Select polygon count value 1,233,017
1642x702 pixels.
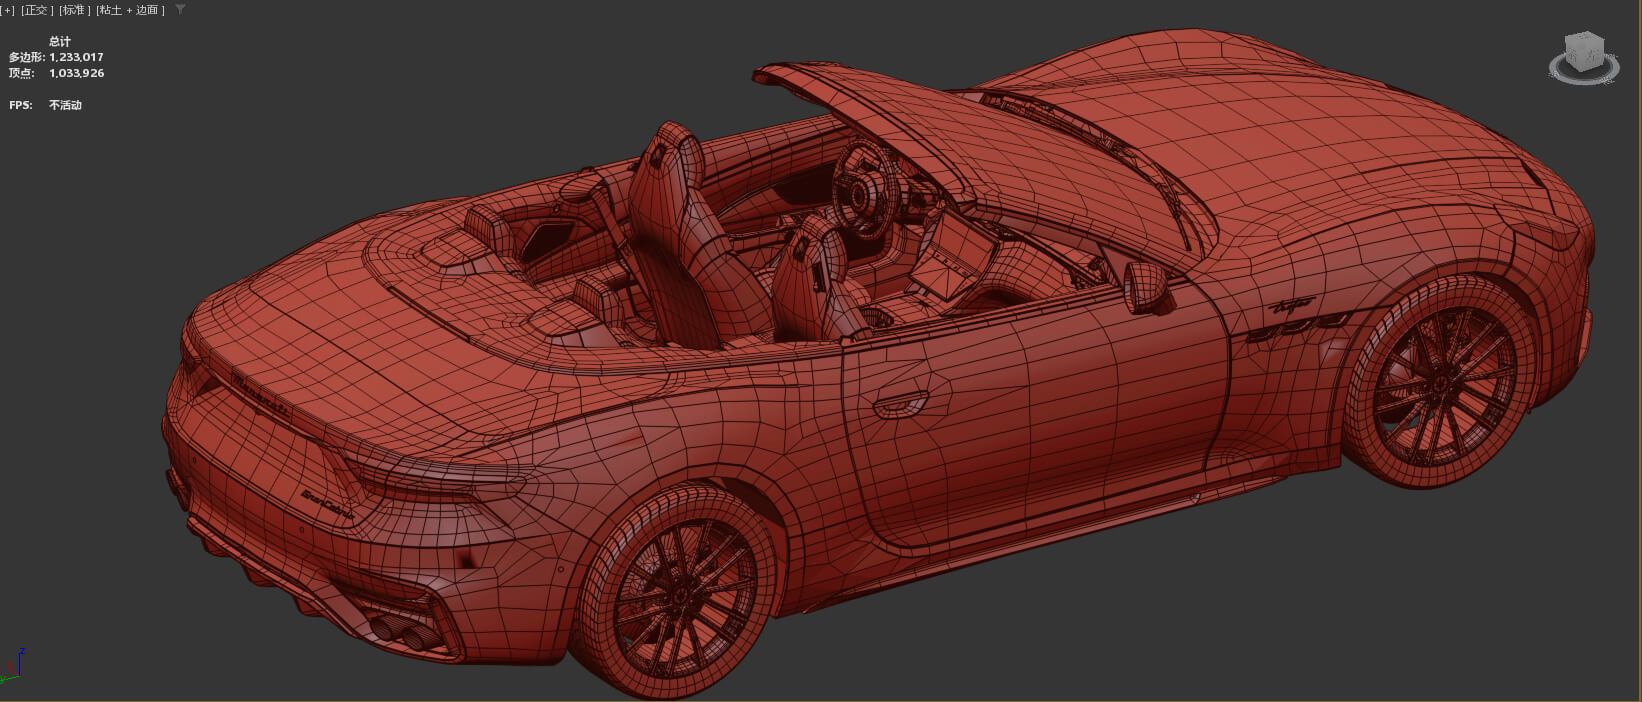click(x=76, y=57)
